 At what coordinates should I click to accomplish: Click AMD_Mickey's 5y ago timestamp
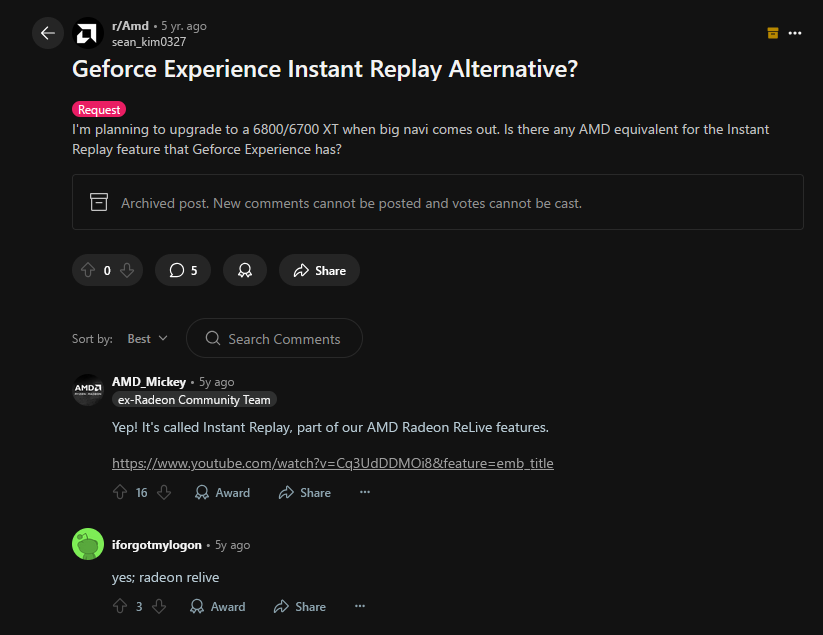pyautogui.click(x=217, y=382)
